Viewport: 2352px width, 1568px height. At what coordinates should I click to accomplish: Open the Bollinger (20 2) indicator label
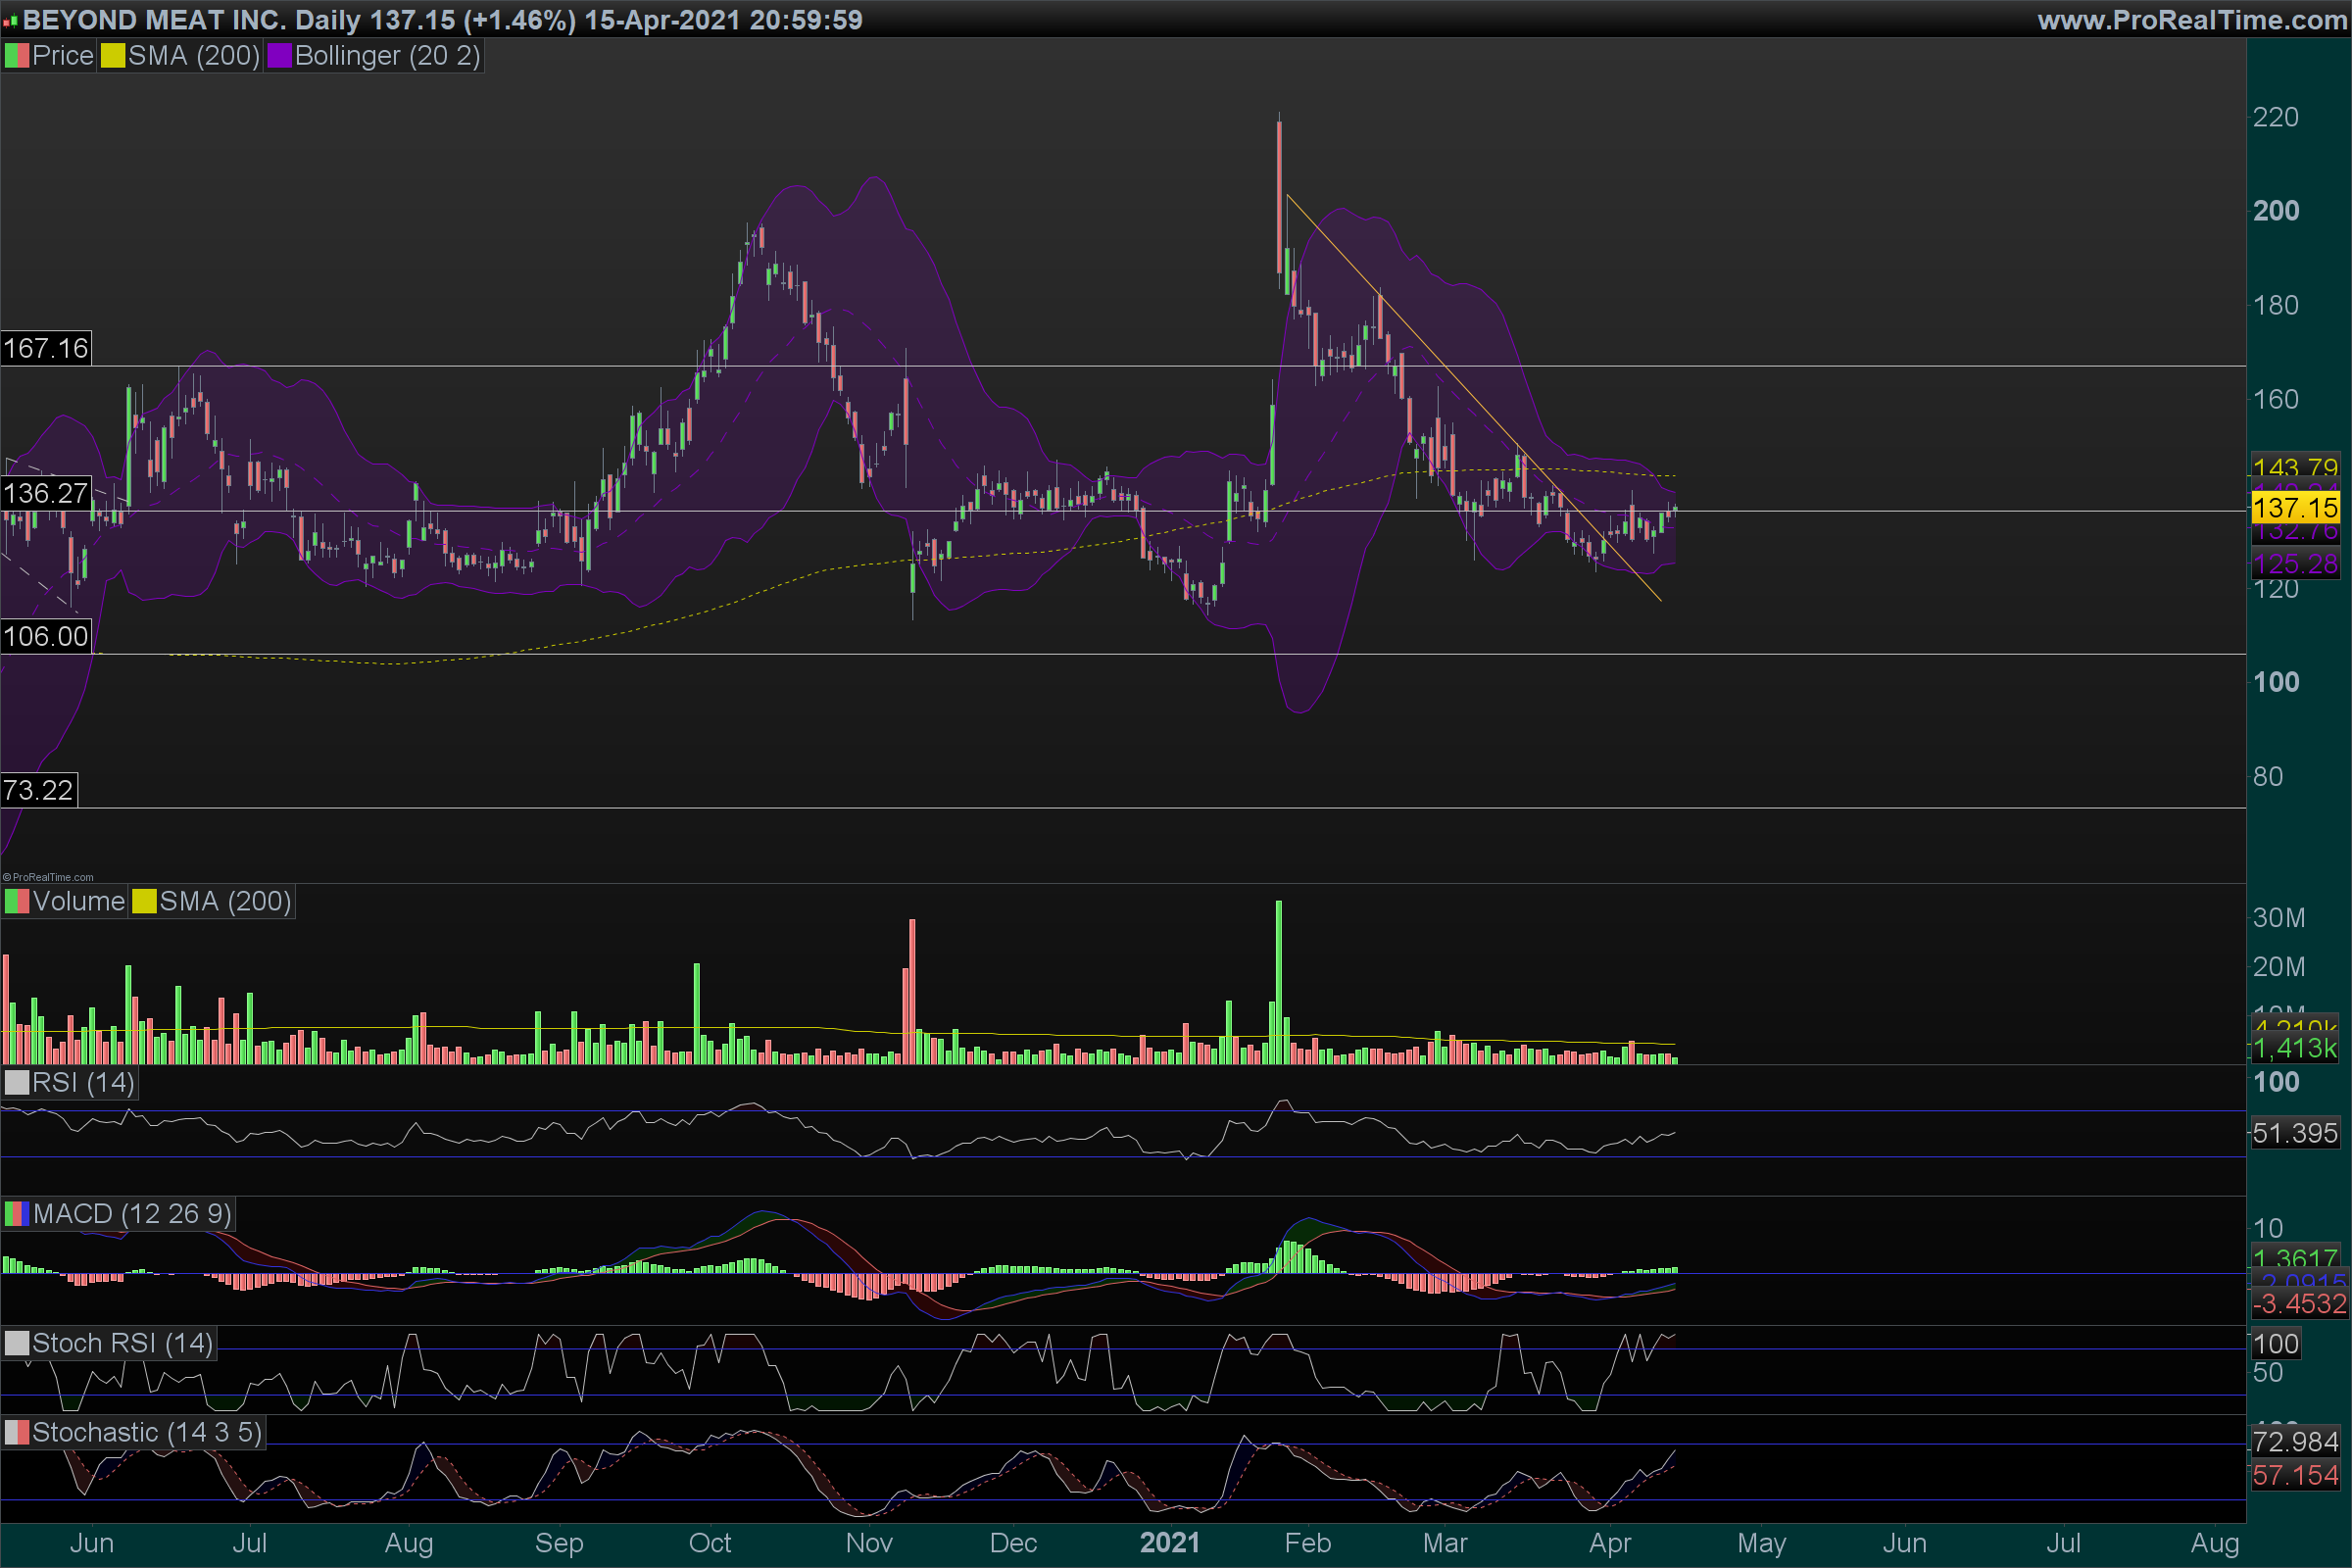coord(387,56)
